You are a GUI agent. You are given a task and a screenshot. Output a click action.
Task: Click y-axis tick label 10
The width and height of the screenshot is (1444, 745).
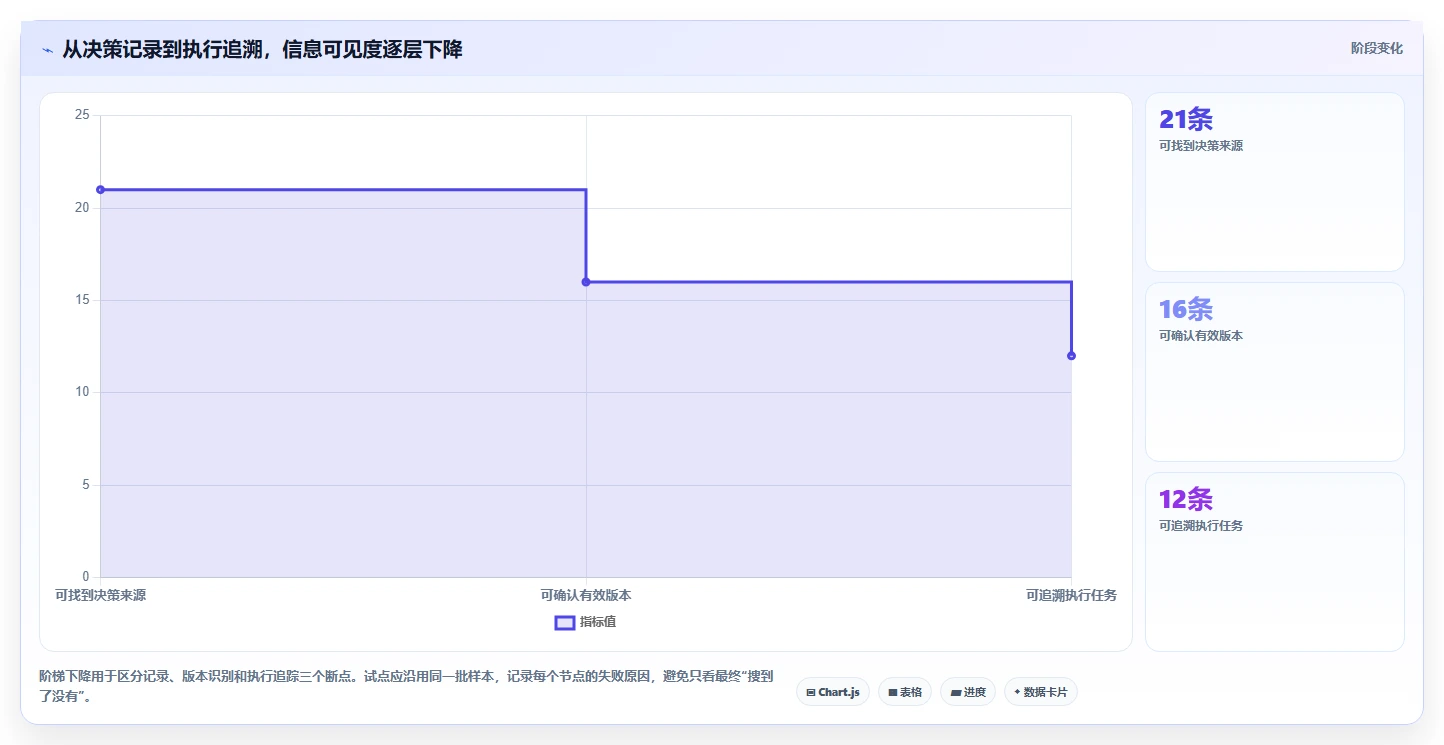pos(82,392)
